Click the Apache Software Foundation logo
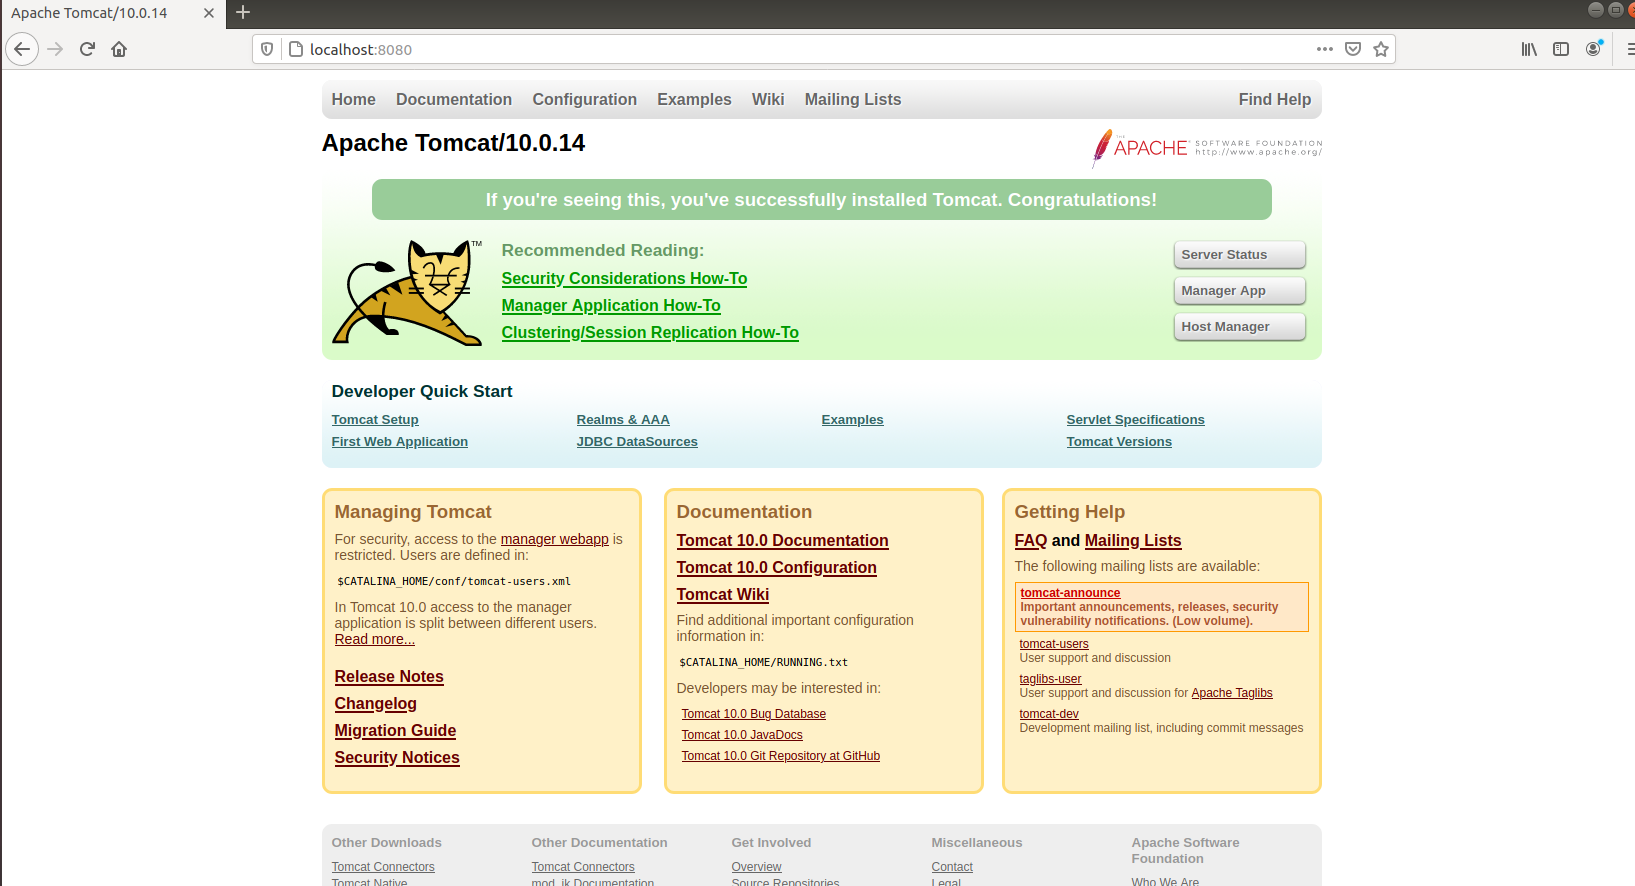This screenshot has height=886, width=1635. pos(1207,148)
